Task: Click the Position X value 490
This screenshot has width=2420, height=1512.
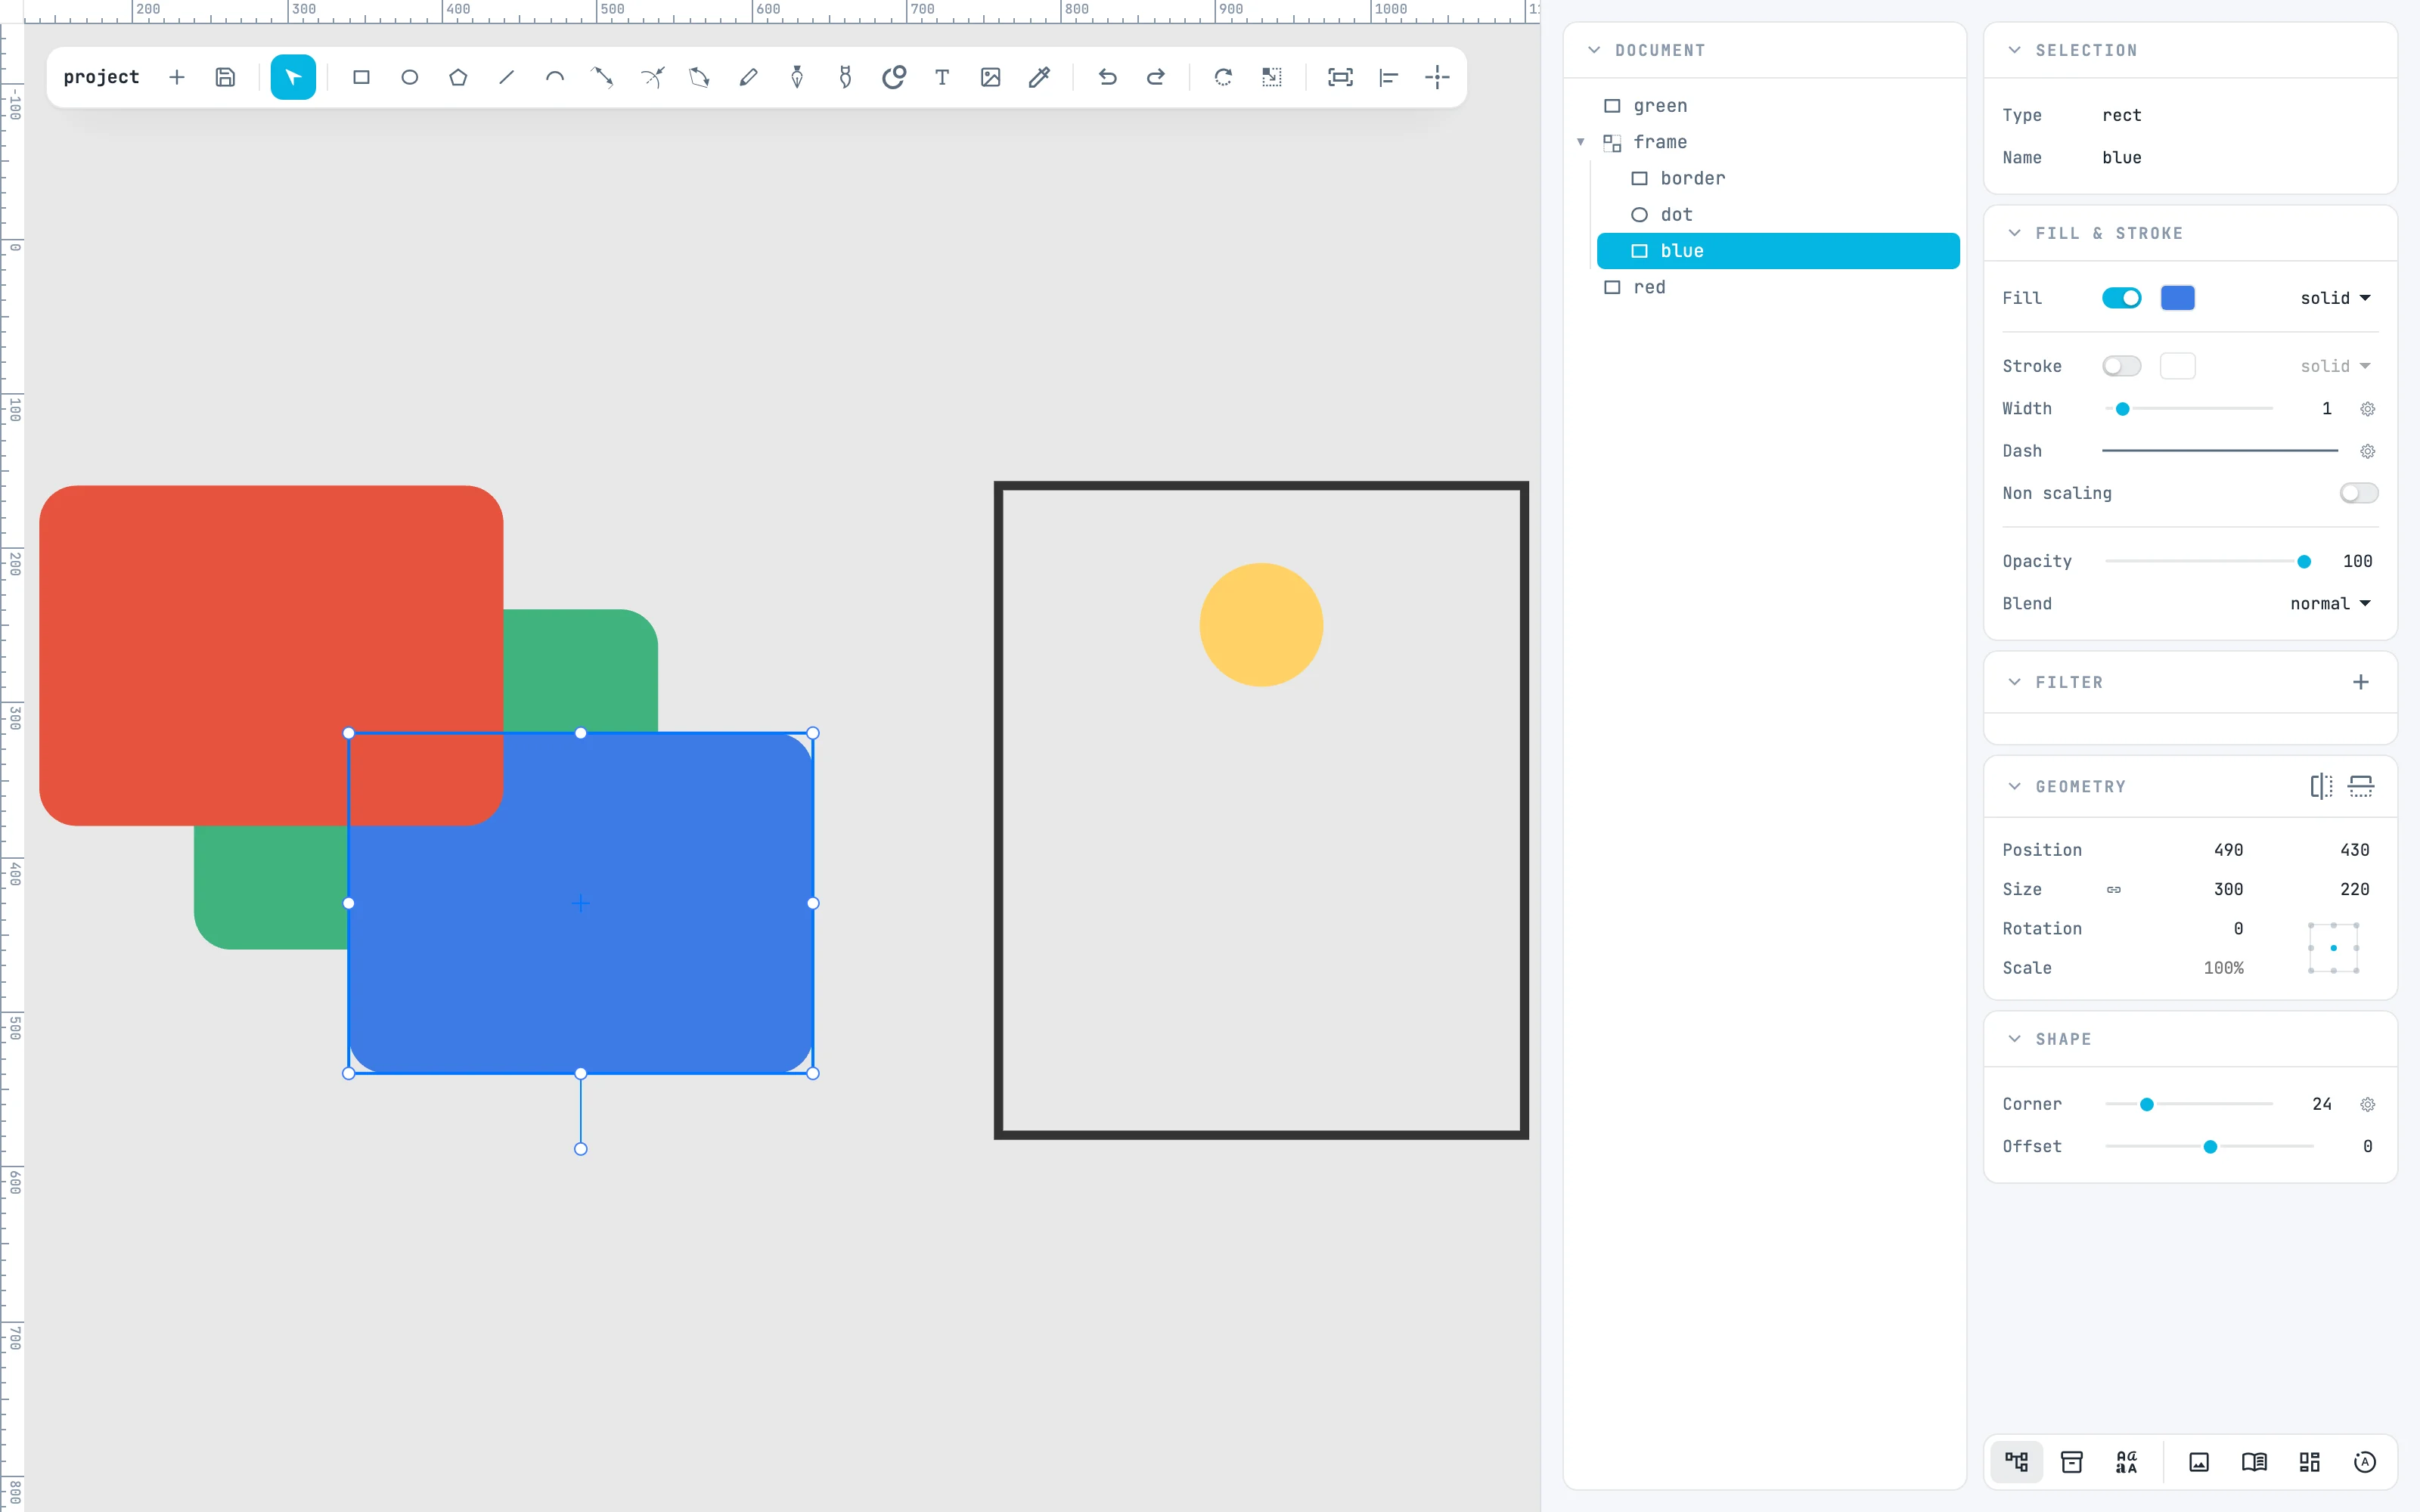Action: (x=2228, y=850)
